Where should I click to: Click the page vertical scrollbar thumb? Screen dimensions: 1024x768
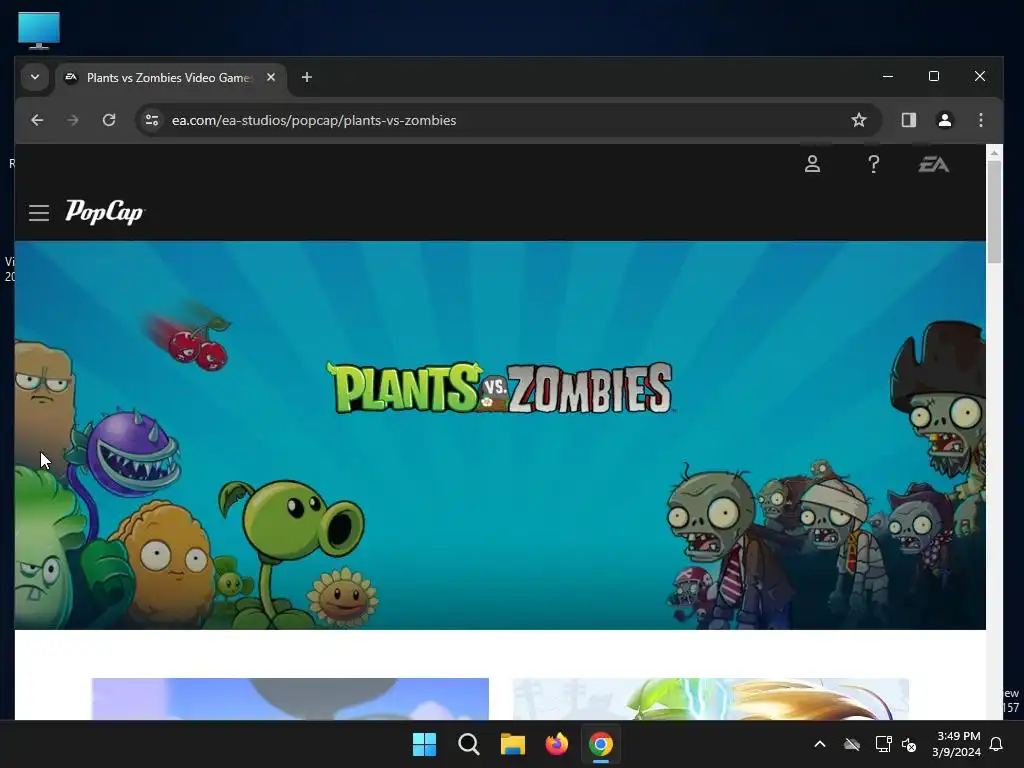(x=994, y=212)
